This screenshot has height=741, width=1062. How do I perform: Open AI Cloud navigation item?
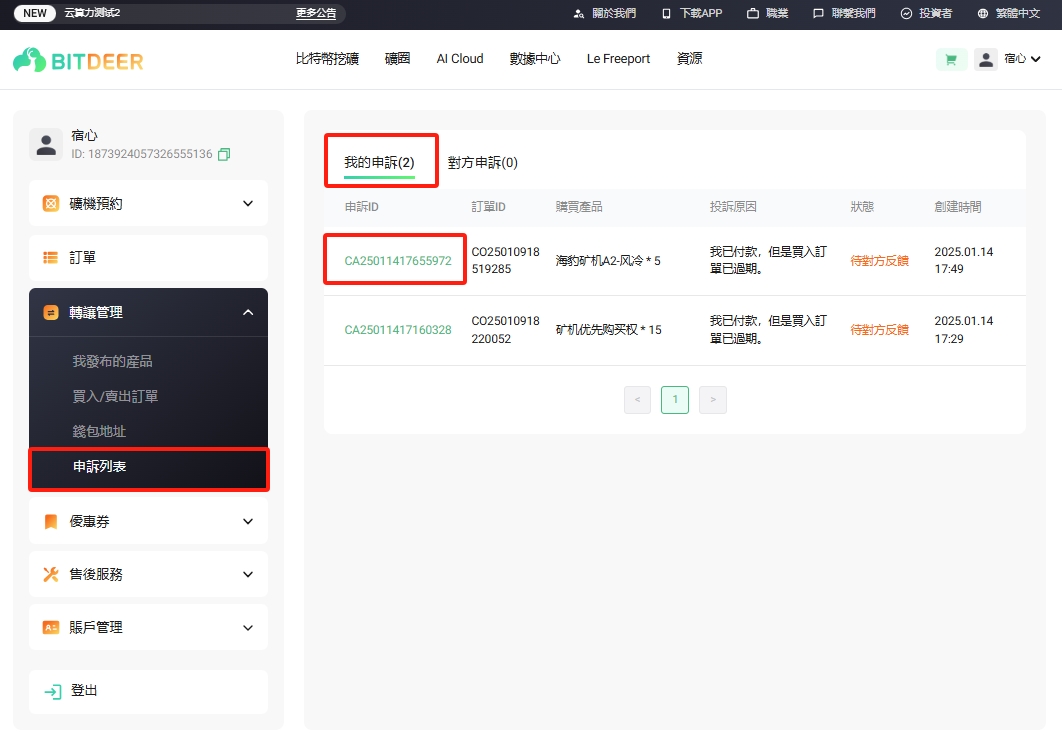click(460, 59)
